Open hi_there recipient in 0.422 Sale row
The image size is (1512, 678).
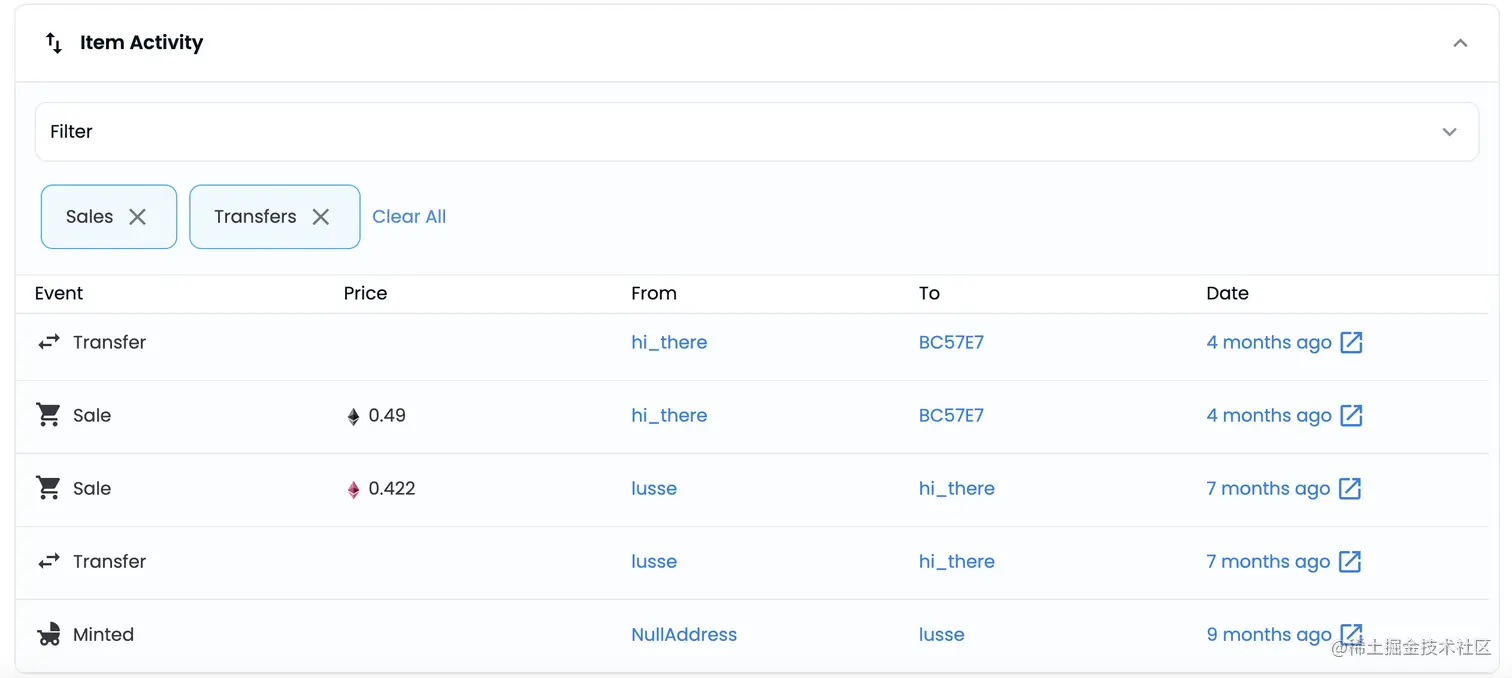pos(957,488)
